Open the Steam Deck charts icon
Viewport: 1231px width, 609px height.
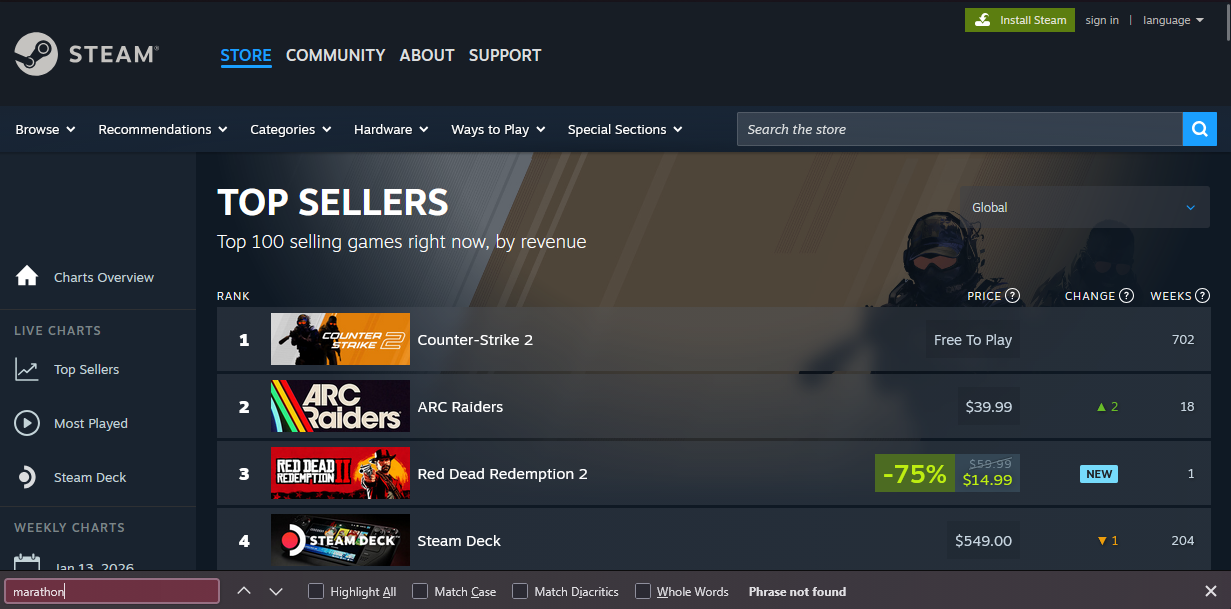click(x=27, y=477)
